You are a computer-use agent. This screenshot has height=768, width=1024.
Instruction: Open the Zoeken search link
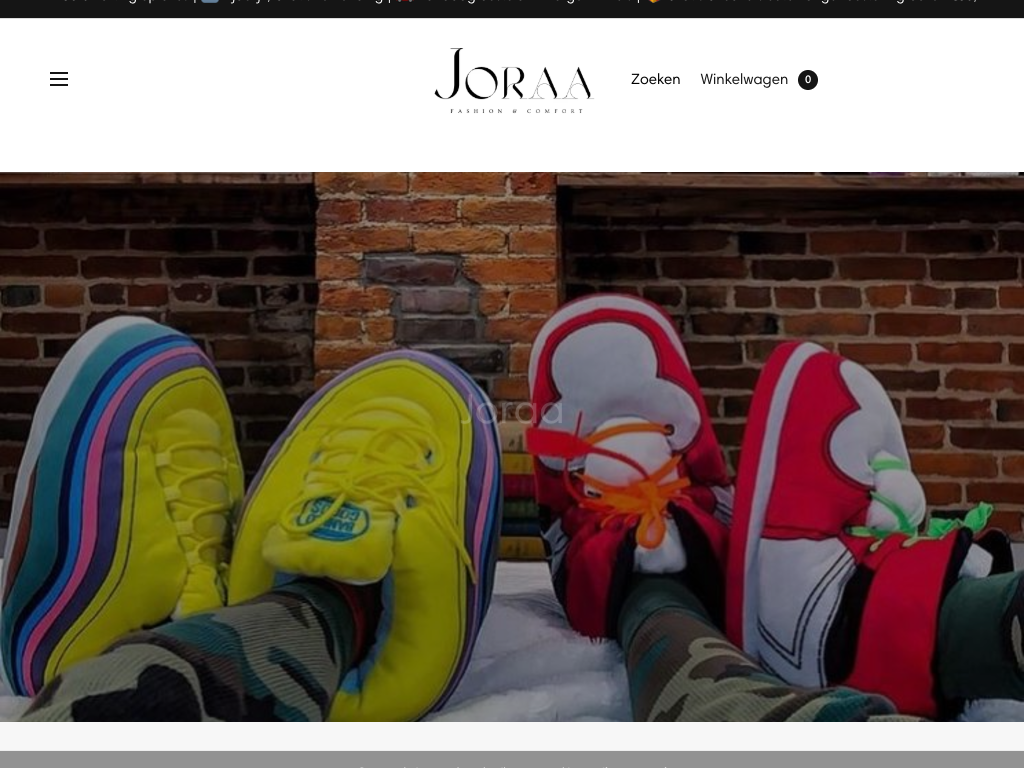click(x=655, y=80)
